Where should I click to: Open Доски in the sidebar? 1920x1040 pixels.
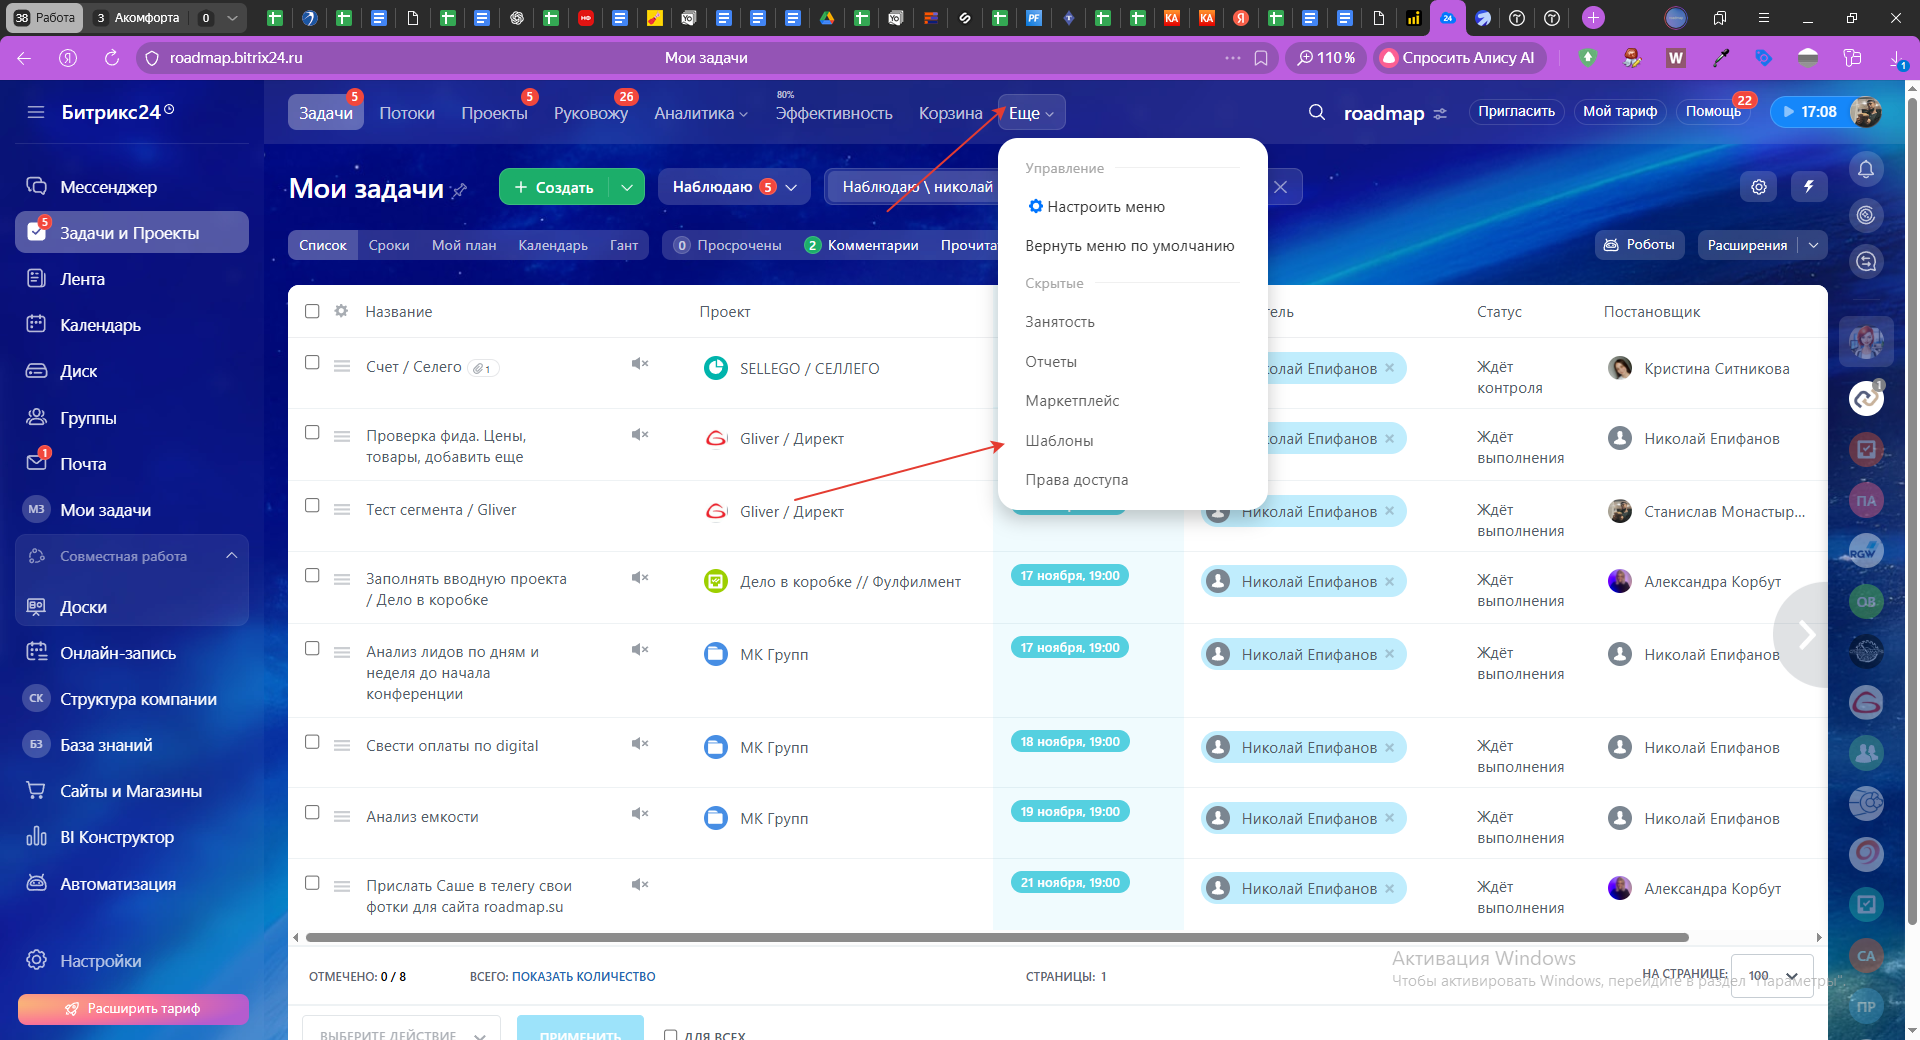[83, 607]
